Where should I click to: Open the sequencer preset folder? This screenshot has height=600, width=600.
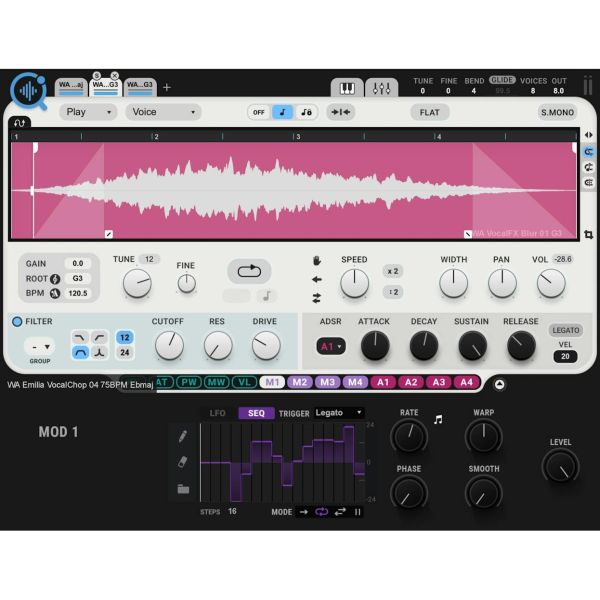183,489
